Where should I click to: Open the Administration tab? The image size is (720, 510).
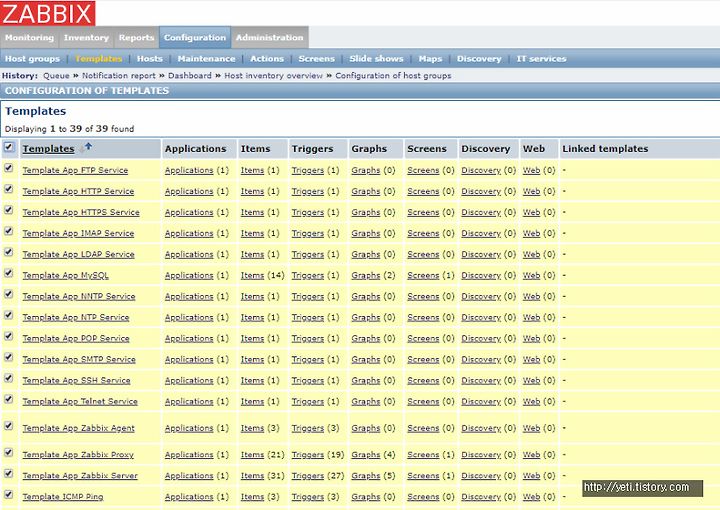[x=270, y=38]
